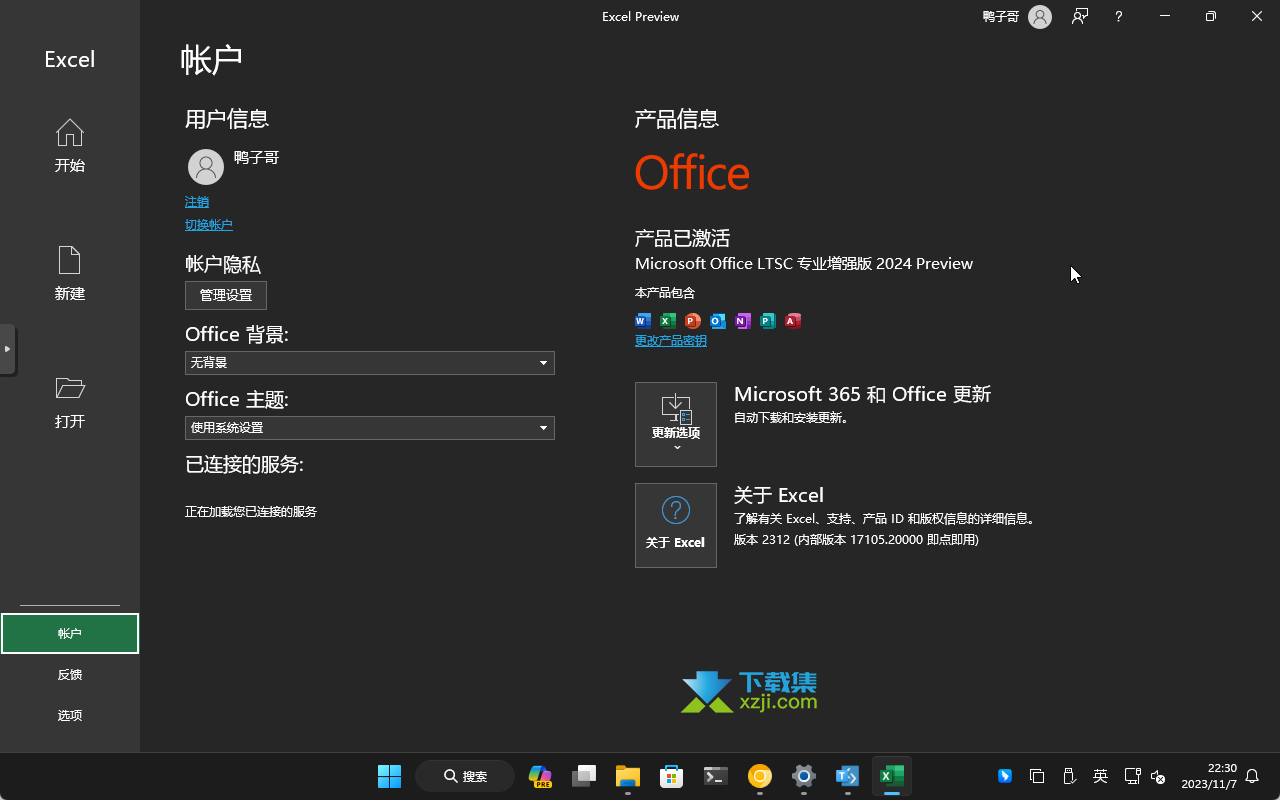Click the Publisher product icon
Image resolution: width=1280 pixels, height=800 pixels.
point(768,321)
